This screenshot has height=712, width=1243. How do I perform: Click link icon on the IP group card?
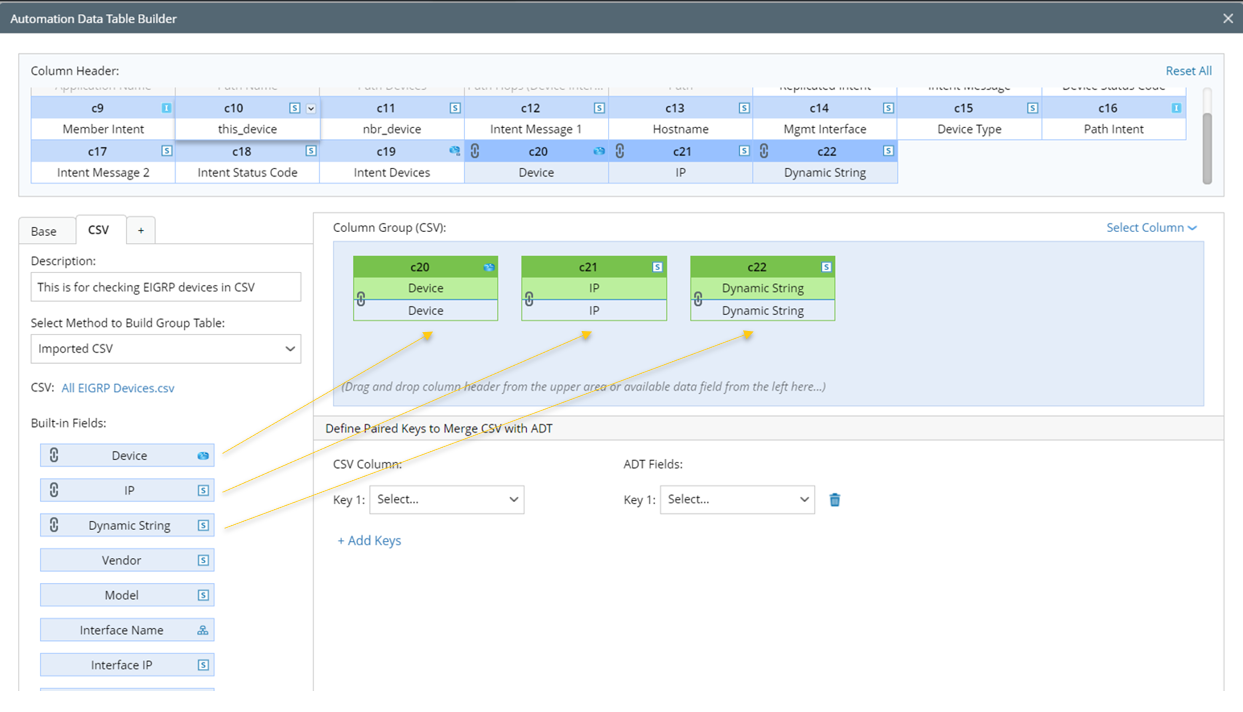click(x=529, y=298)
